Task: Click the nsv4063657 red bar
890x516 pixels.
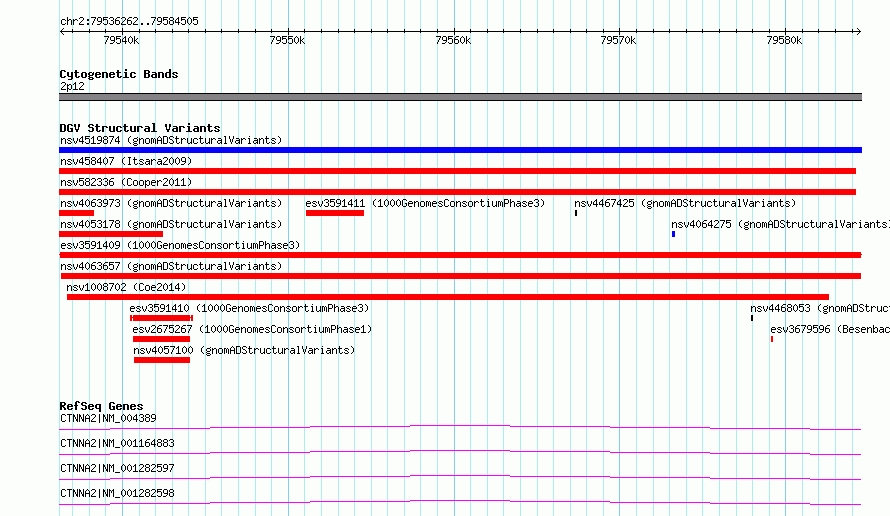Action: pyautogui.click(x=460, y=276)
